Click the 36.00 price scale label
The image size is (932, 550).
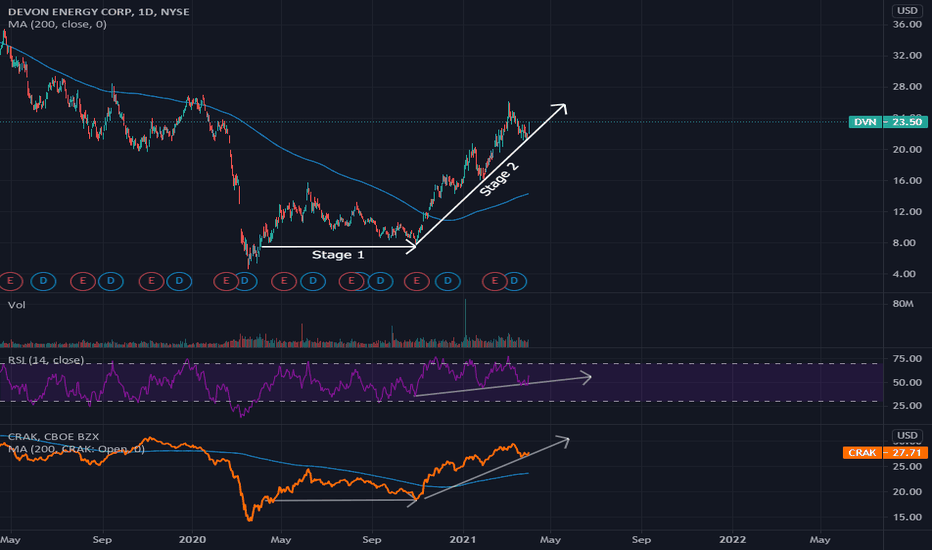pos(907,24)
